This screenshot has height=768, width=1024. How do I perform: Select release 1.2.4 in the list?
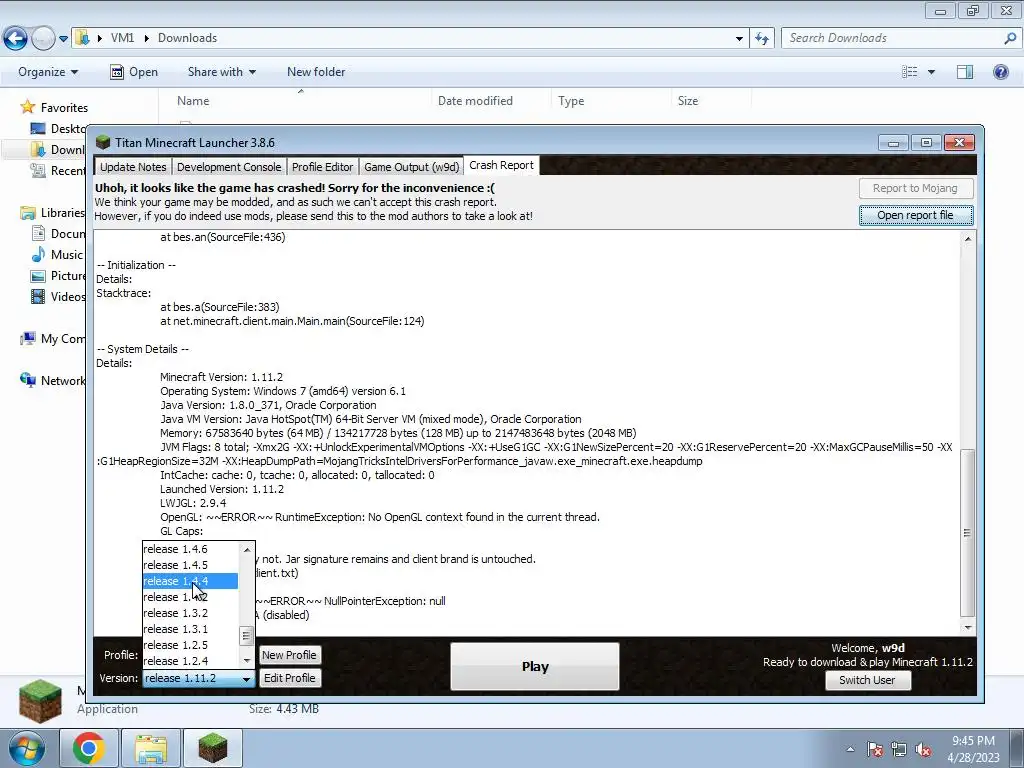[x=191, y=661]
